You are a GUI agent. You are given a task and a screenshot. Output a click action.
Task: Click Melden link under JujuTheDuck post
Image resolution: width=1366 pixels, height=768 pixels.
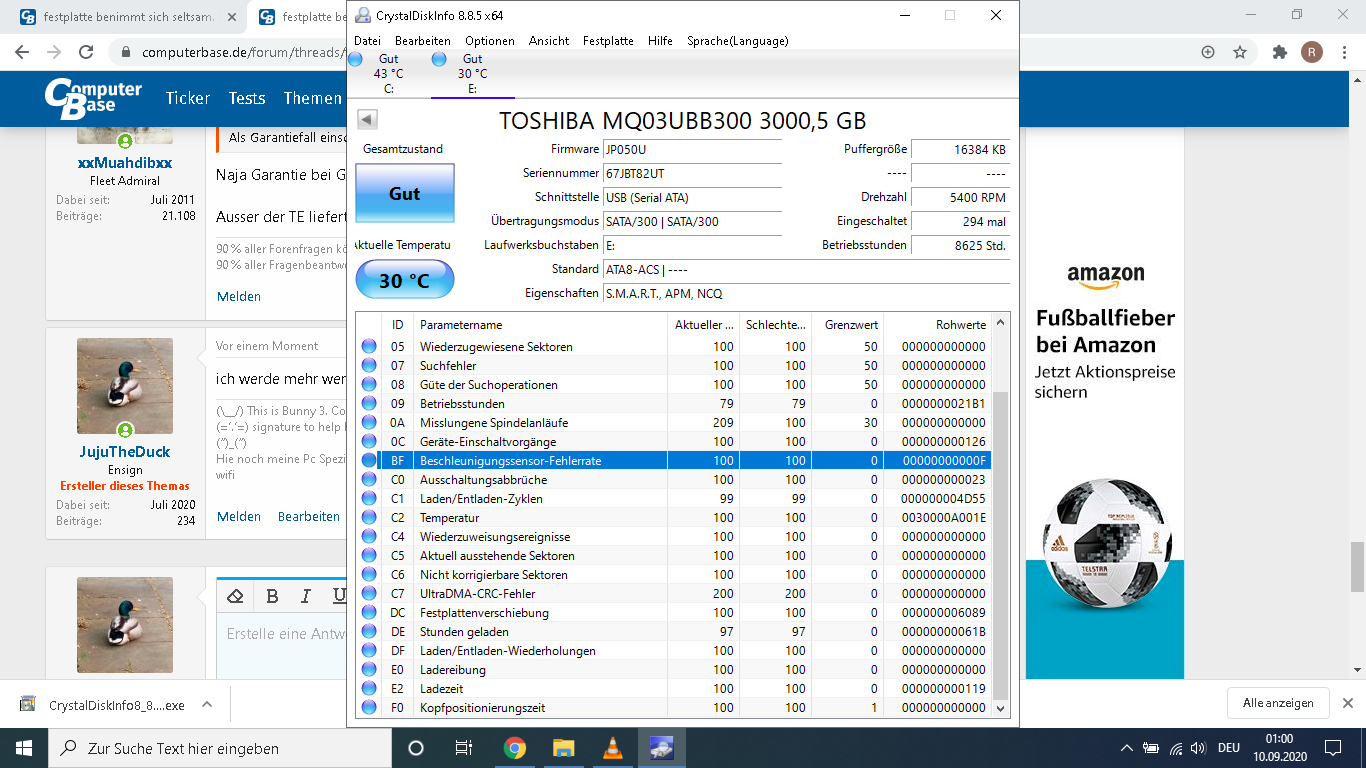click(x=239, y=516)
